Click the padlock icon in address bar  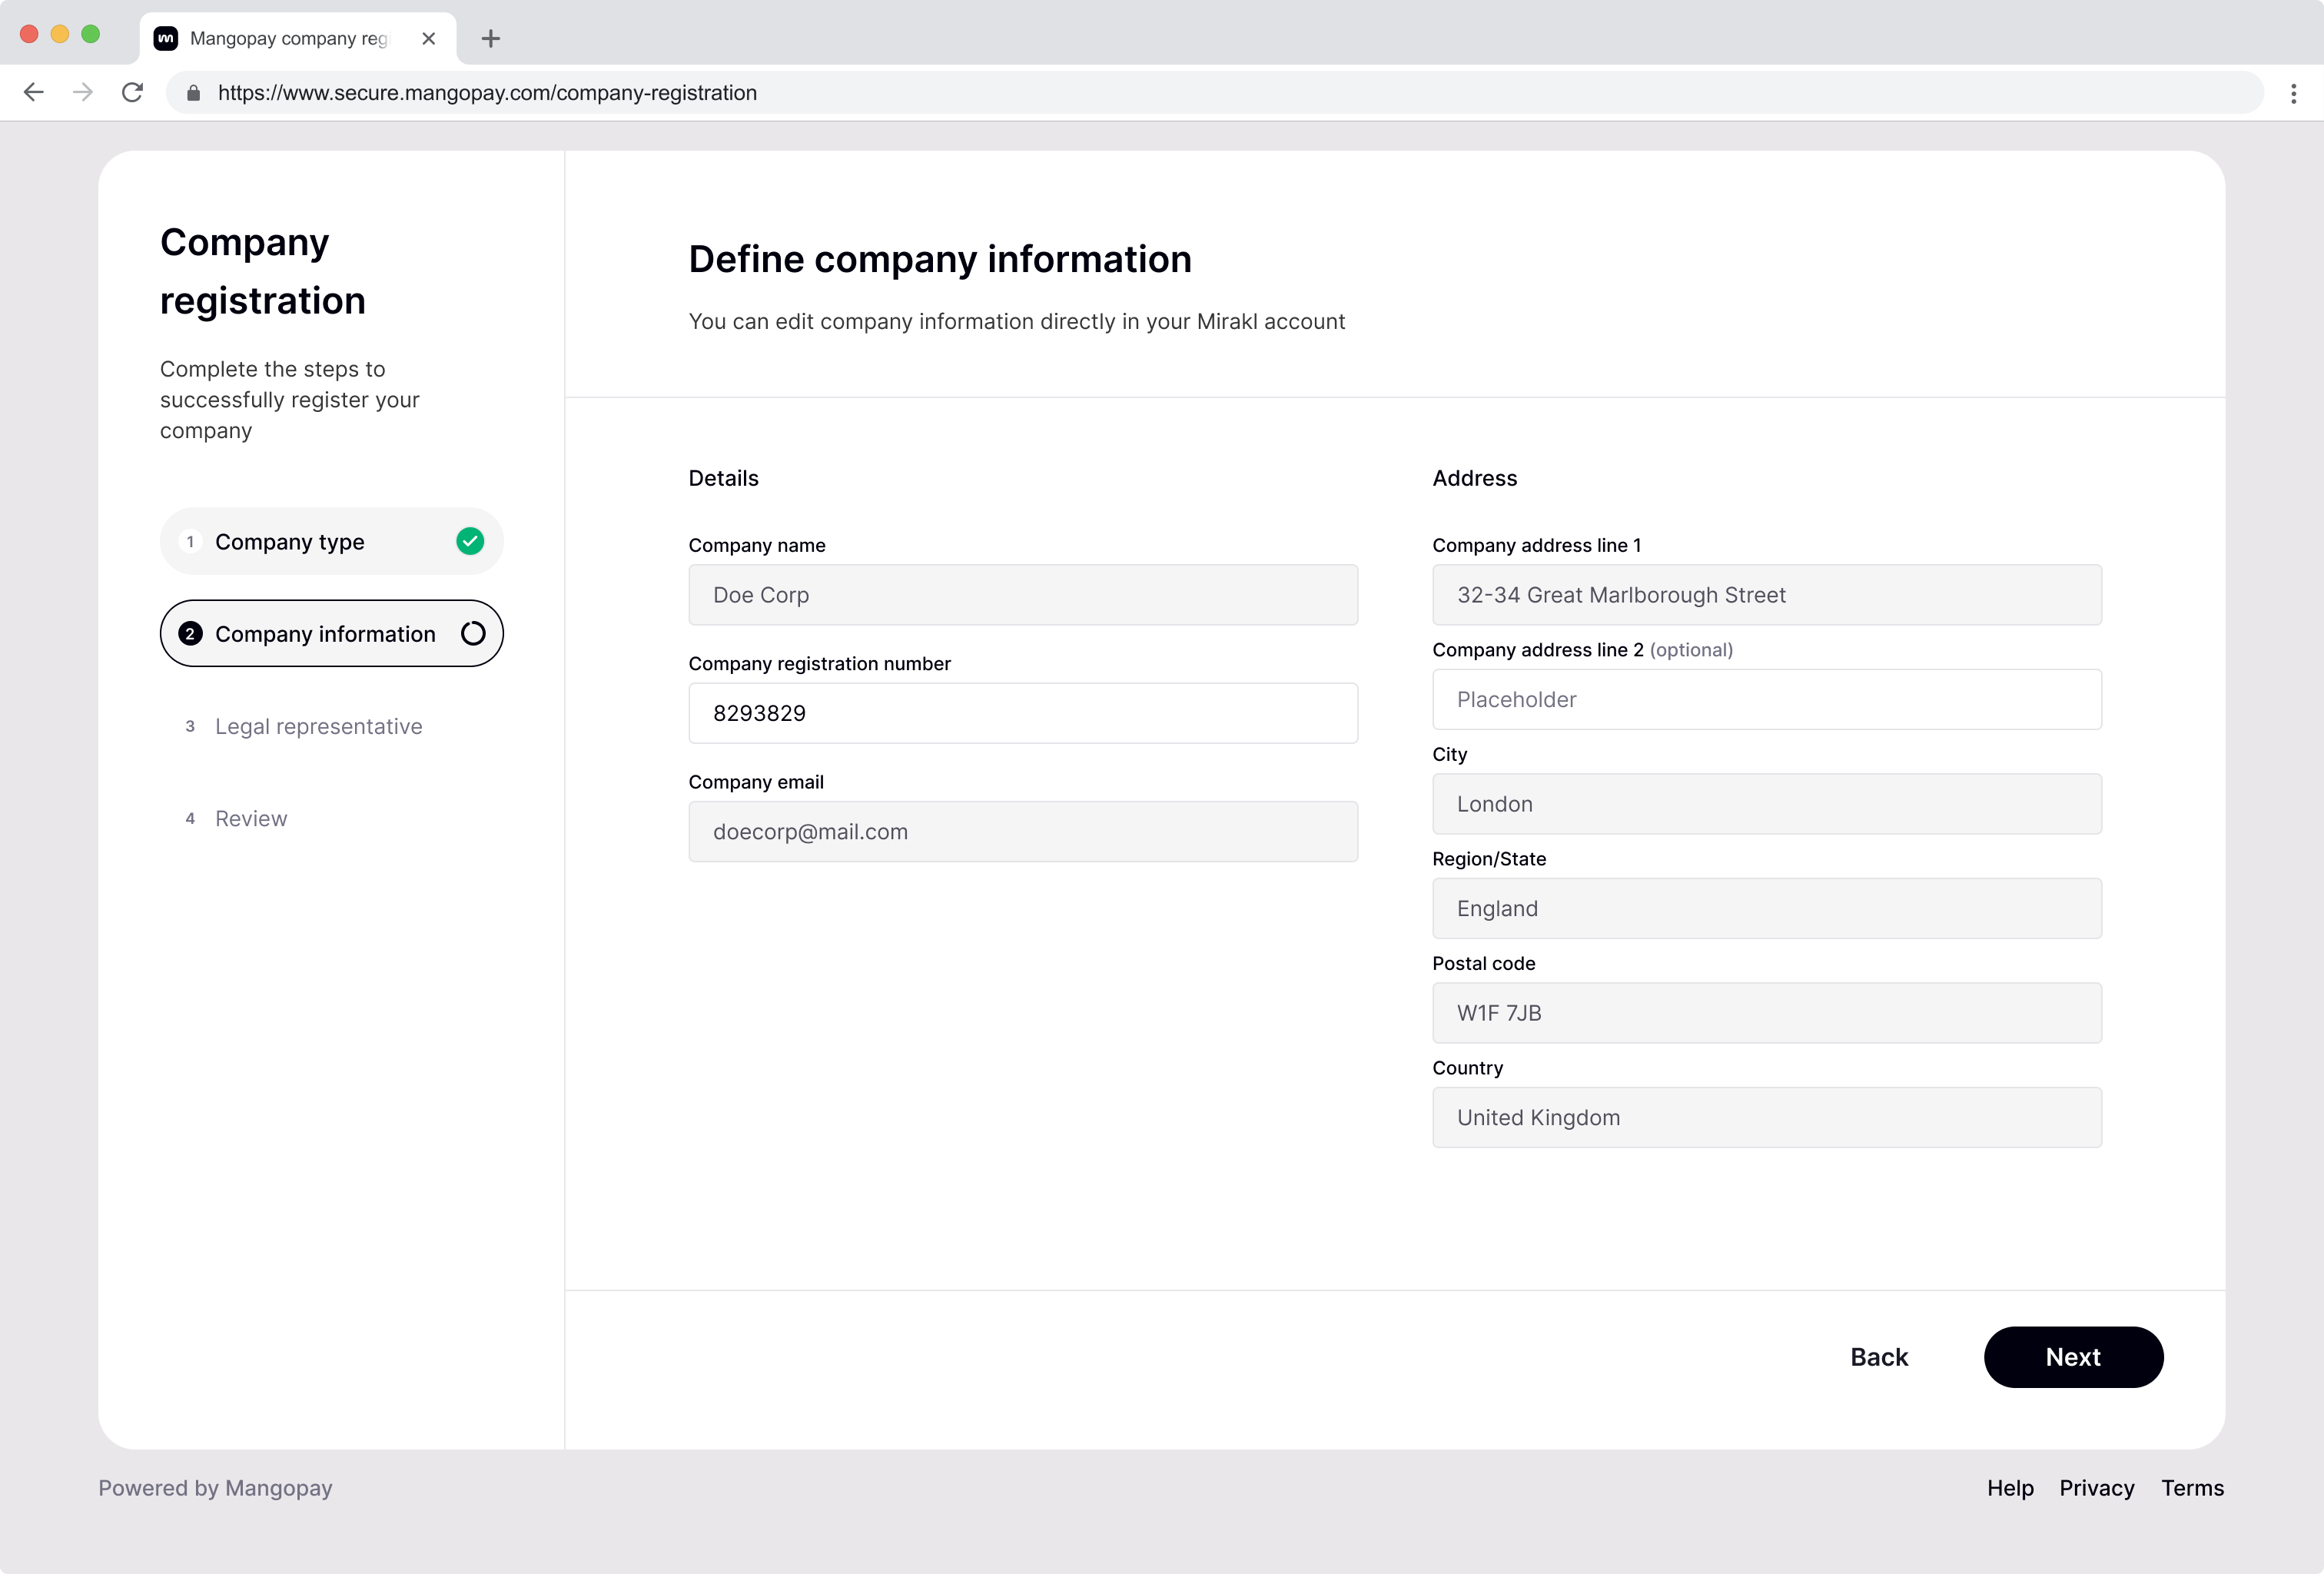[194, 93]
